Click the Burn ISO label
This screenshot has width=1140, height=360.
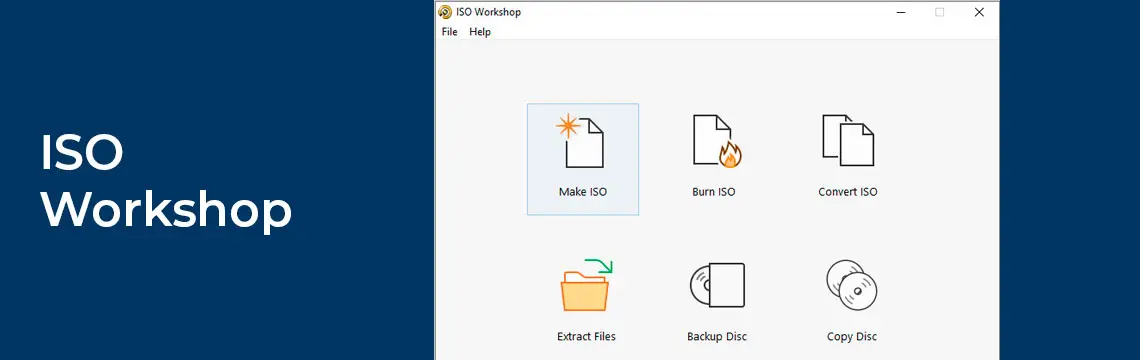[713, 192]
